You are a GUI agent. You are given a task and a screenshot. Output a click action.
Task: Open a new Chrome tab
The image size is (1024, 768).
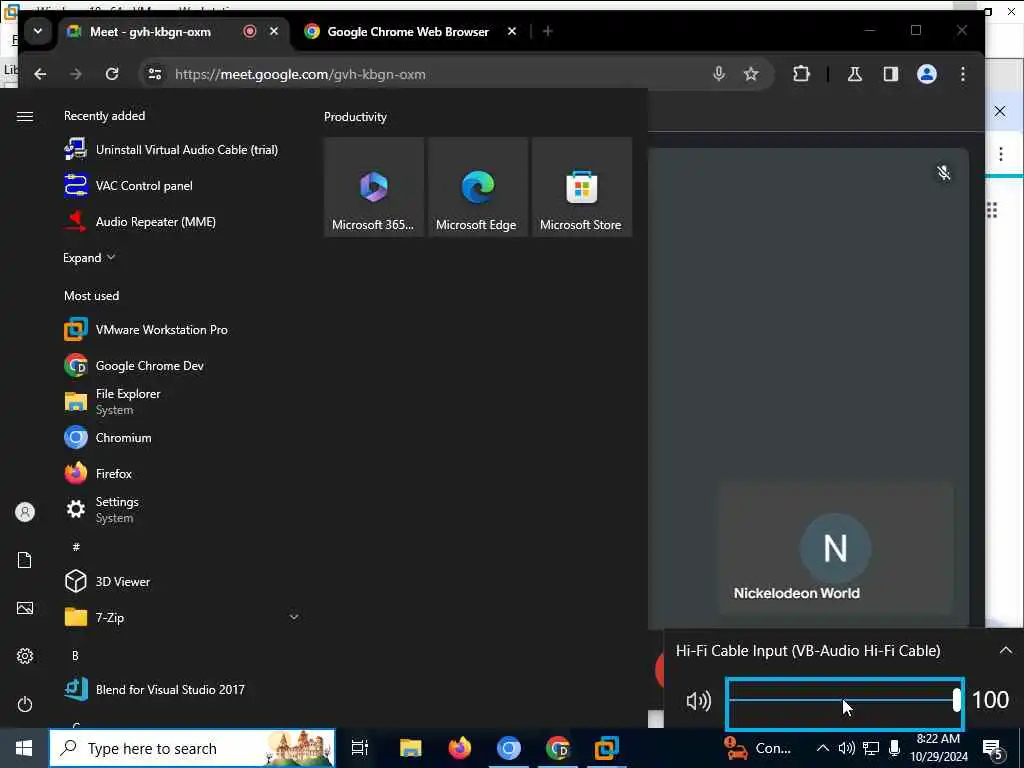548,31
